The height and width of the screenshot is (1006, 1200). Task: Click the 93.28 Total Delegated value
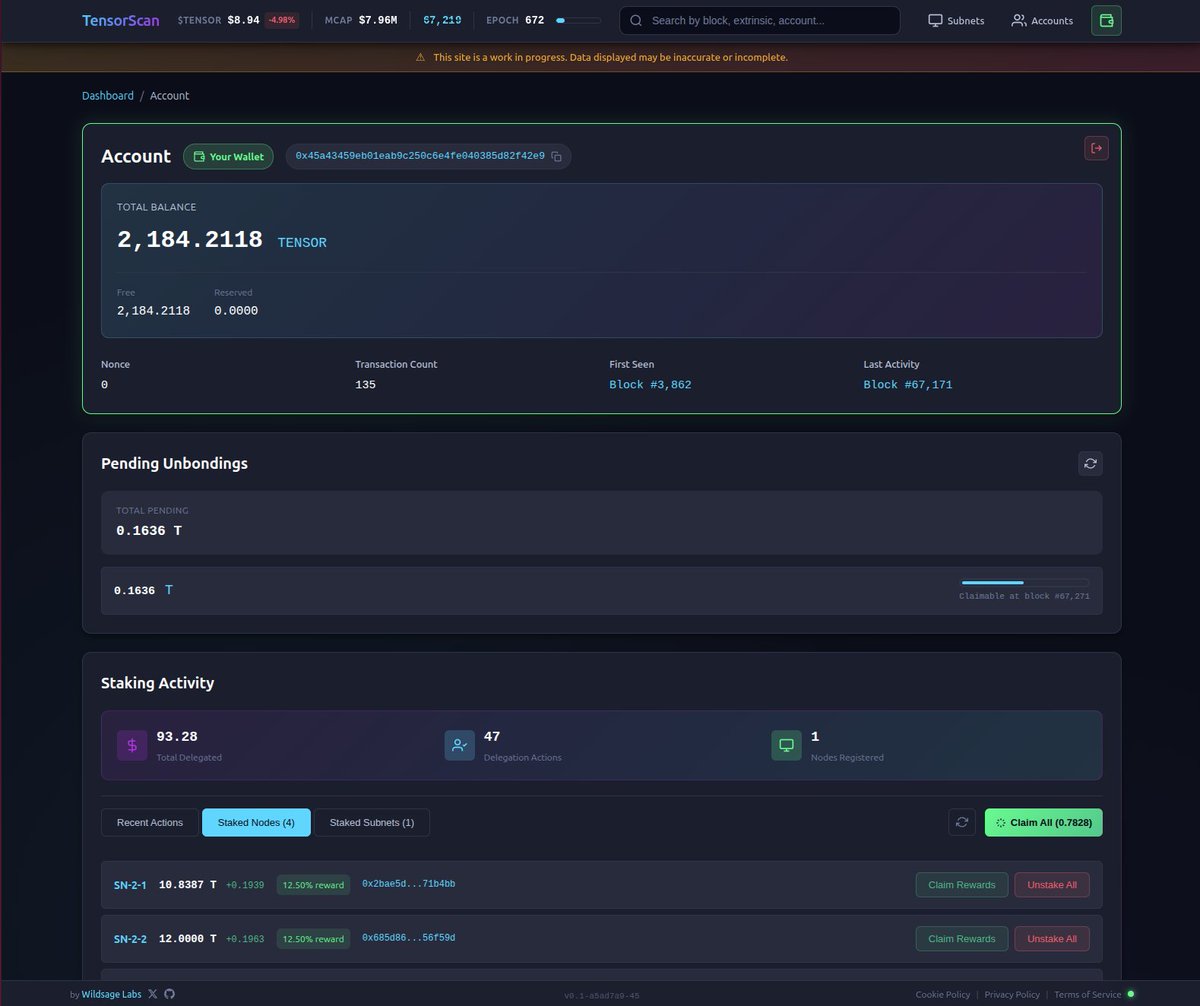177,737
